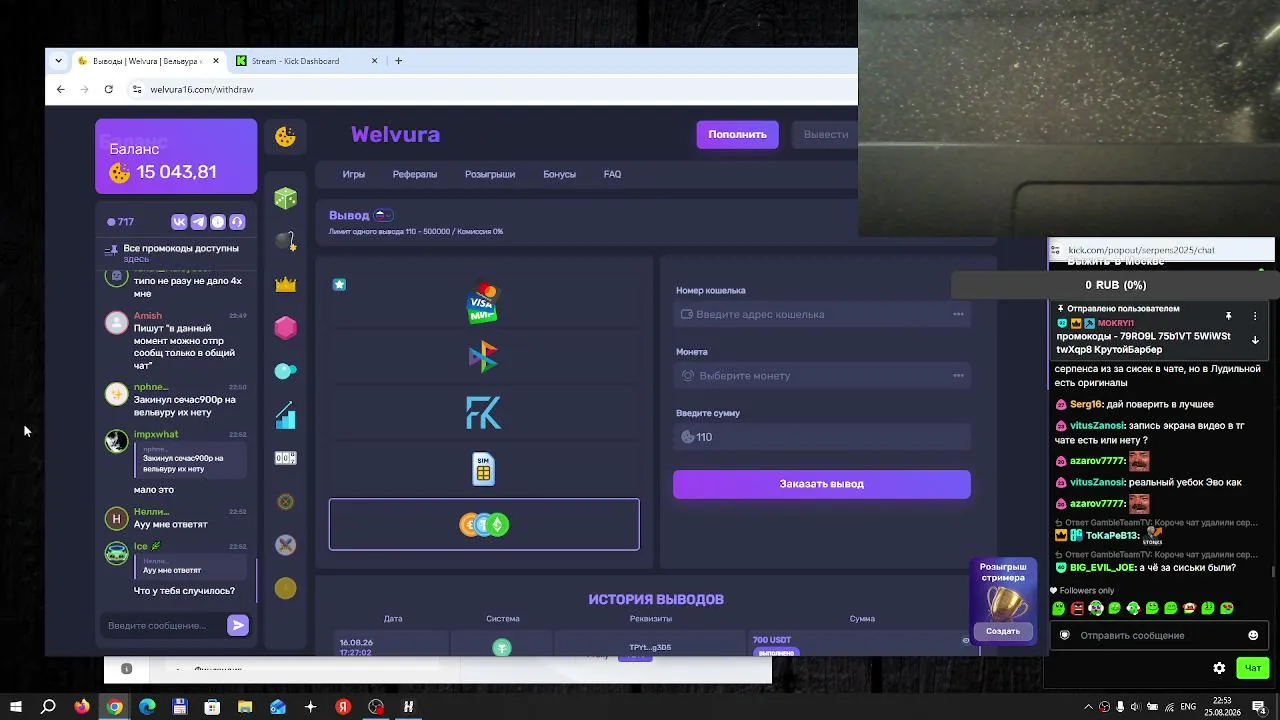
Task: Switch to Stream - Kick Dashboard tab
Action: pos(308,61)
